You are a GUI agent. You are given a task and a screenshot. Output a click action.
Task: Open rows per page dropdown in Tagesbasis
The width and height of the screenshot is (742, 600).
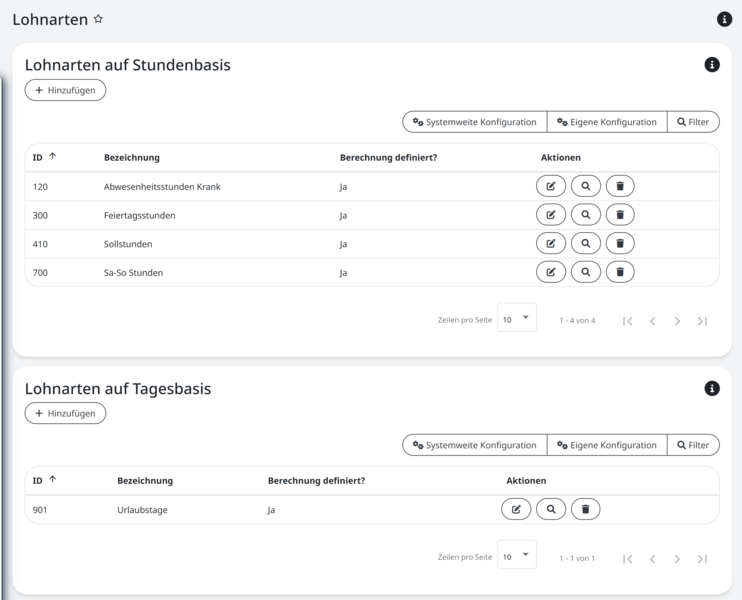pos(517,557)
